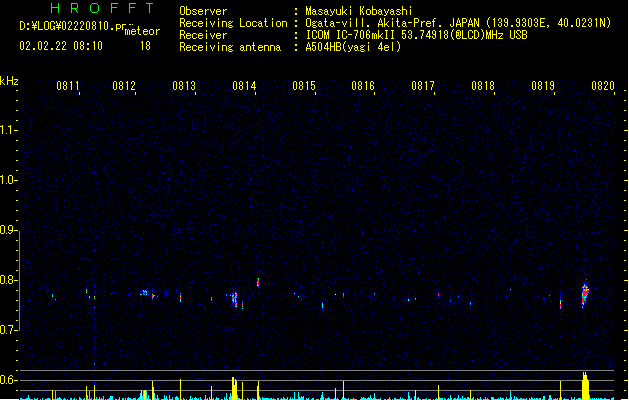Click the 0820 time marker
629x400 pixels.
[603, 86]
